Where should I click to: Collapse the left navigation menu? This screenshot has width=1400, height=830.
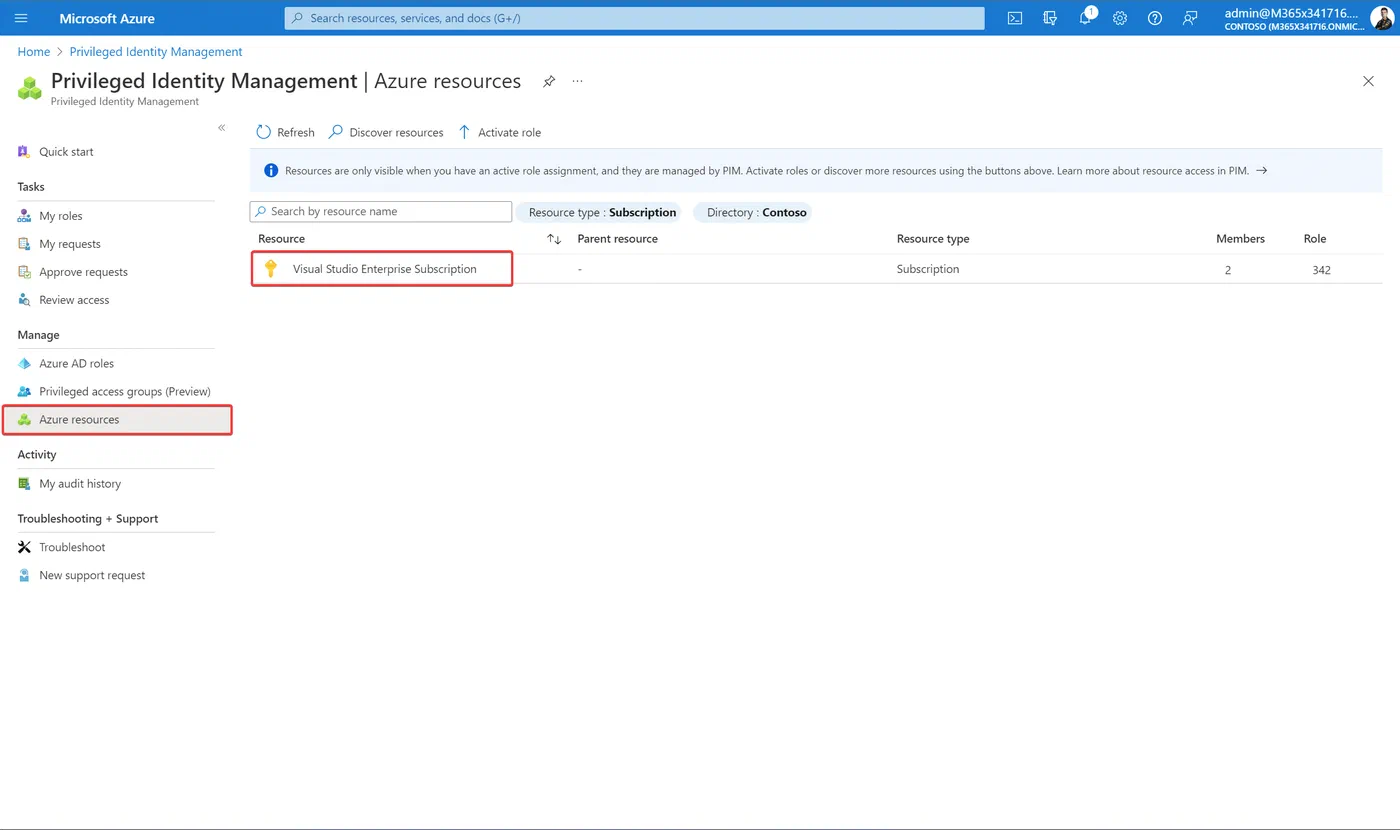pyautogui.click(x=222, y=128)
